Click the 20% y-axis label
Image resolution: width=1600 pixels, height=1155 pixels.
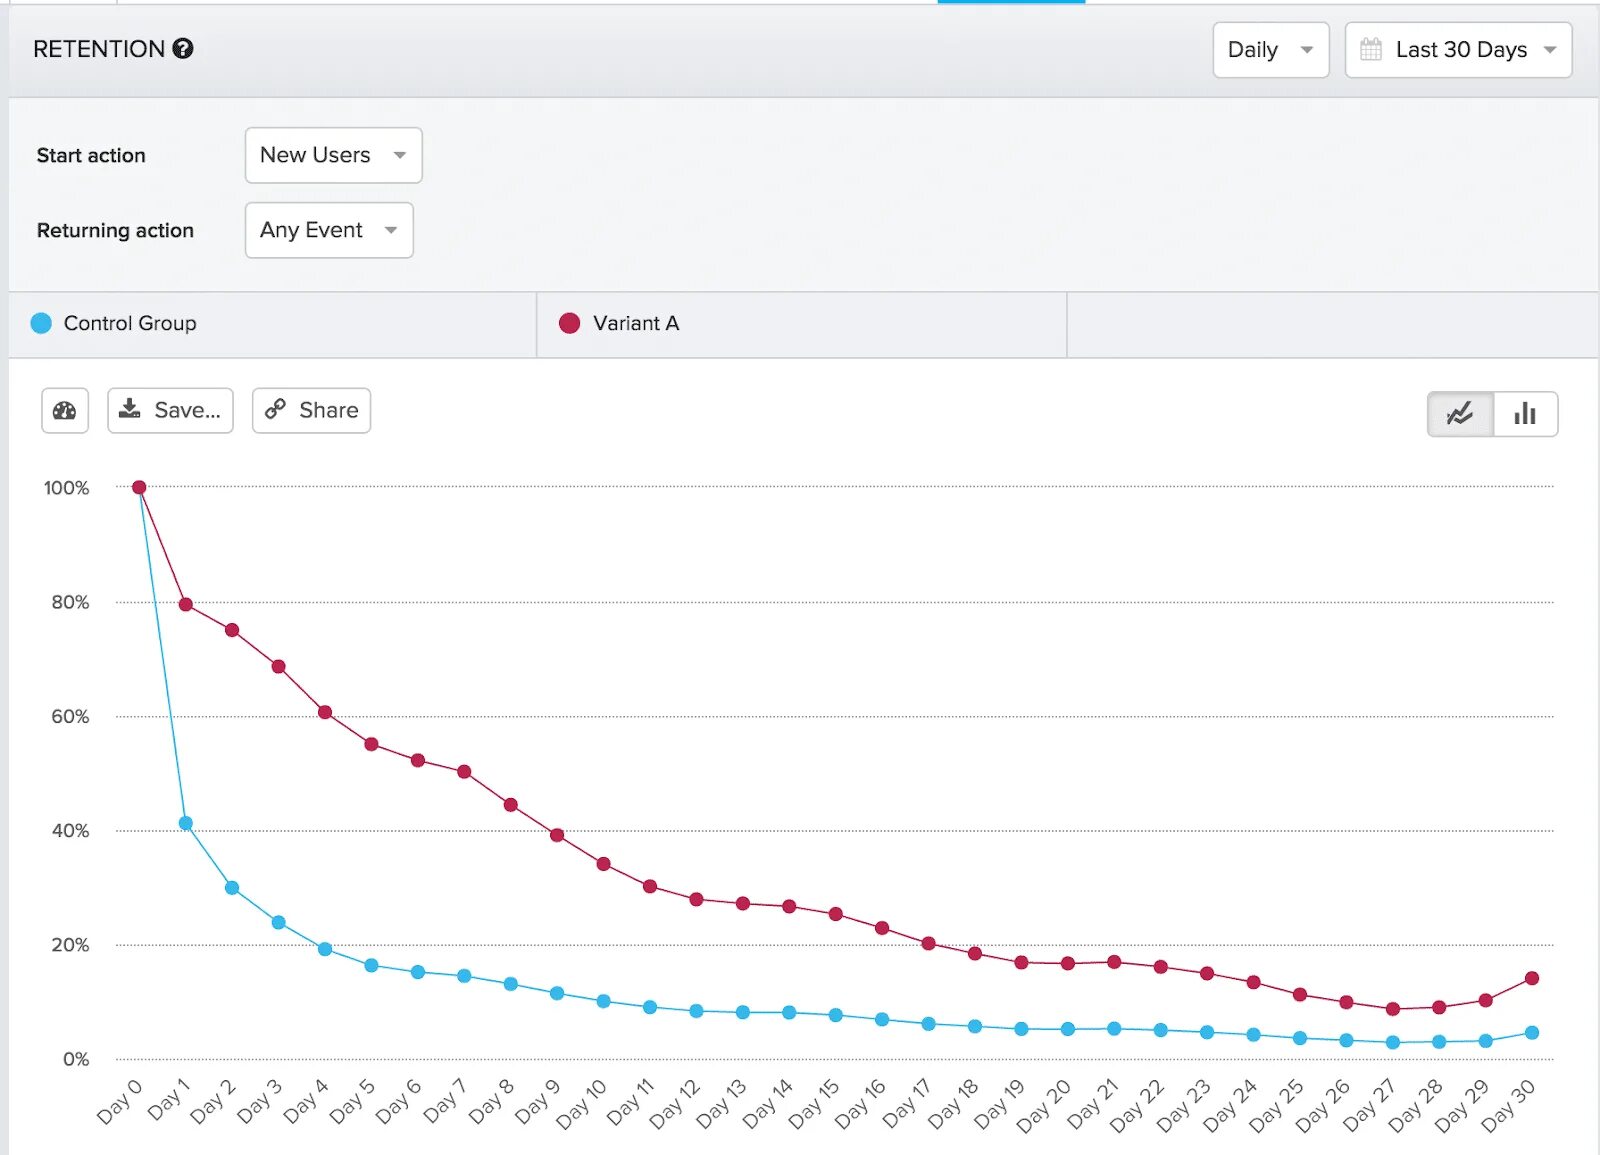pyautogui.click(x=70, y=945)
